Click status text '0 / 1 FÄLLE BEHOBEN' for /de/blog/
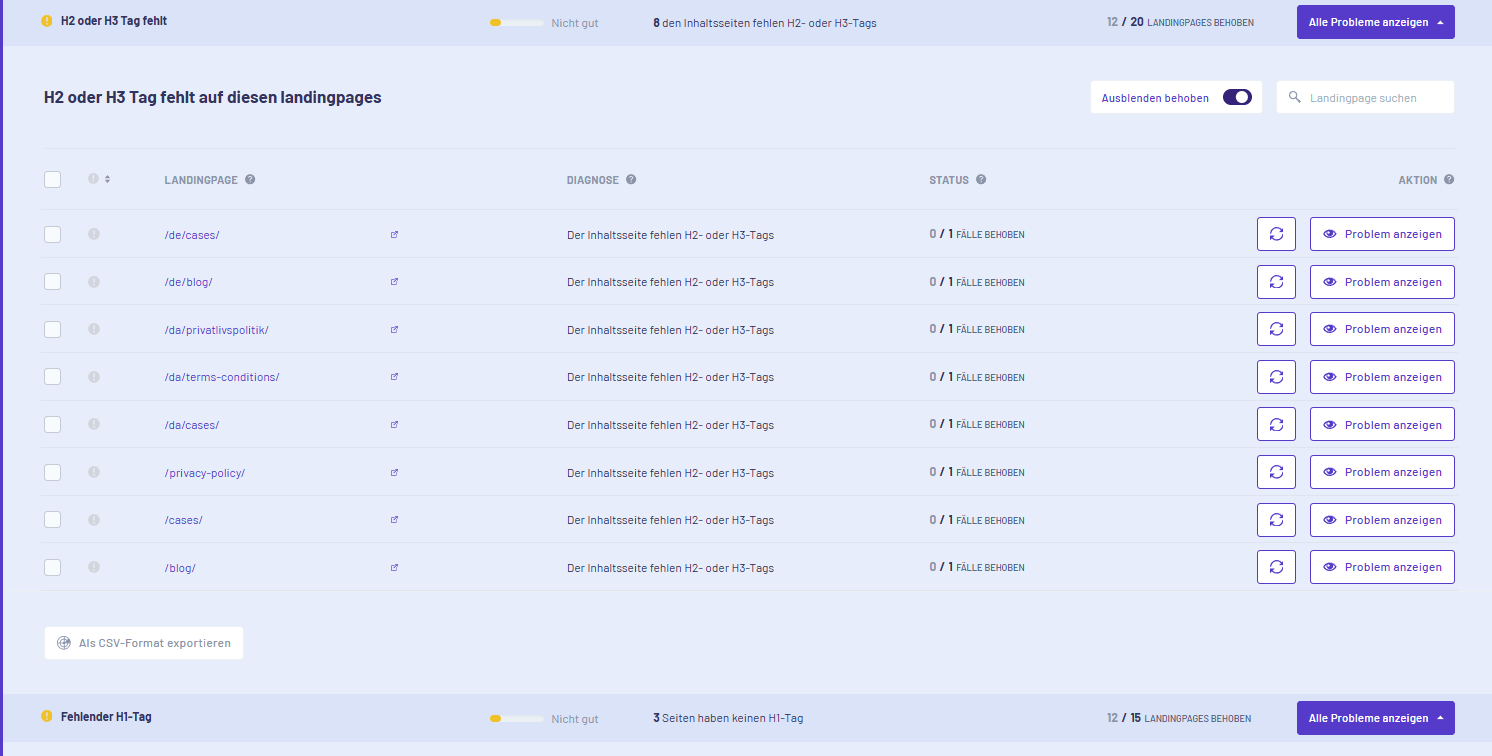The width and height of the screenshot is (1492, 756). point(977,282)
